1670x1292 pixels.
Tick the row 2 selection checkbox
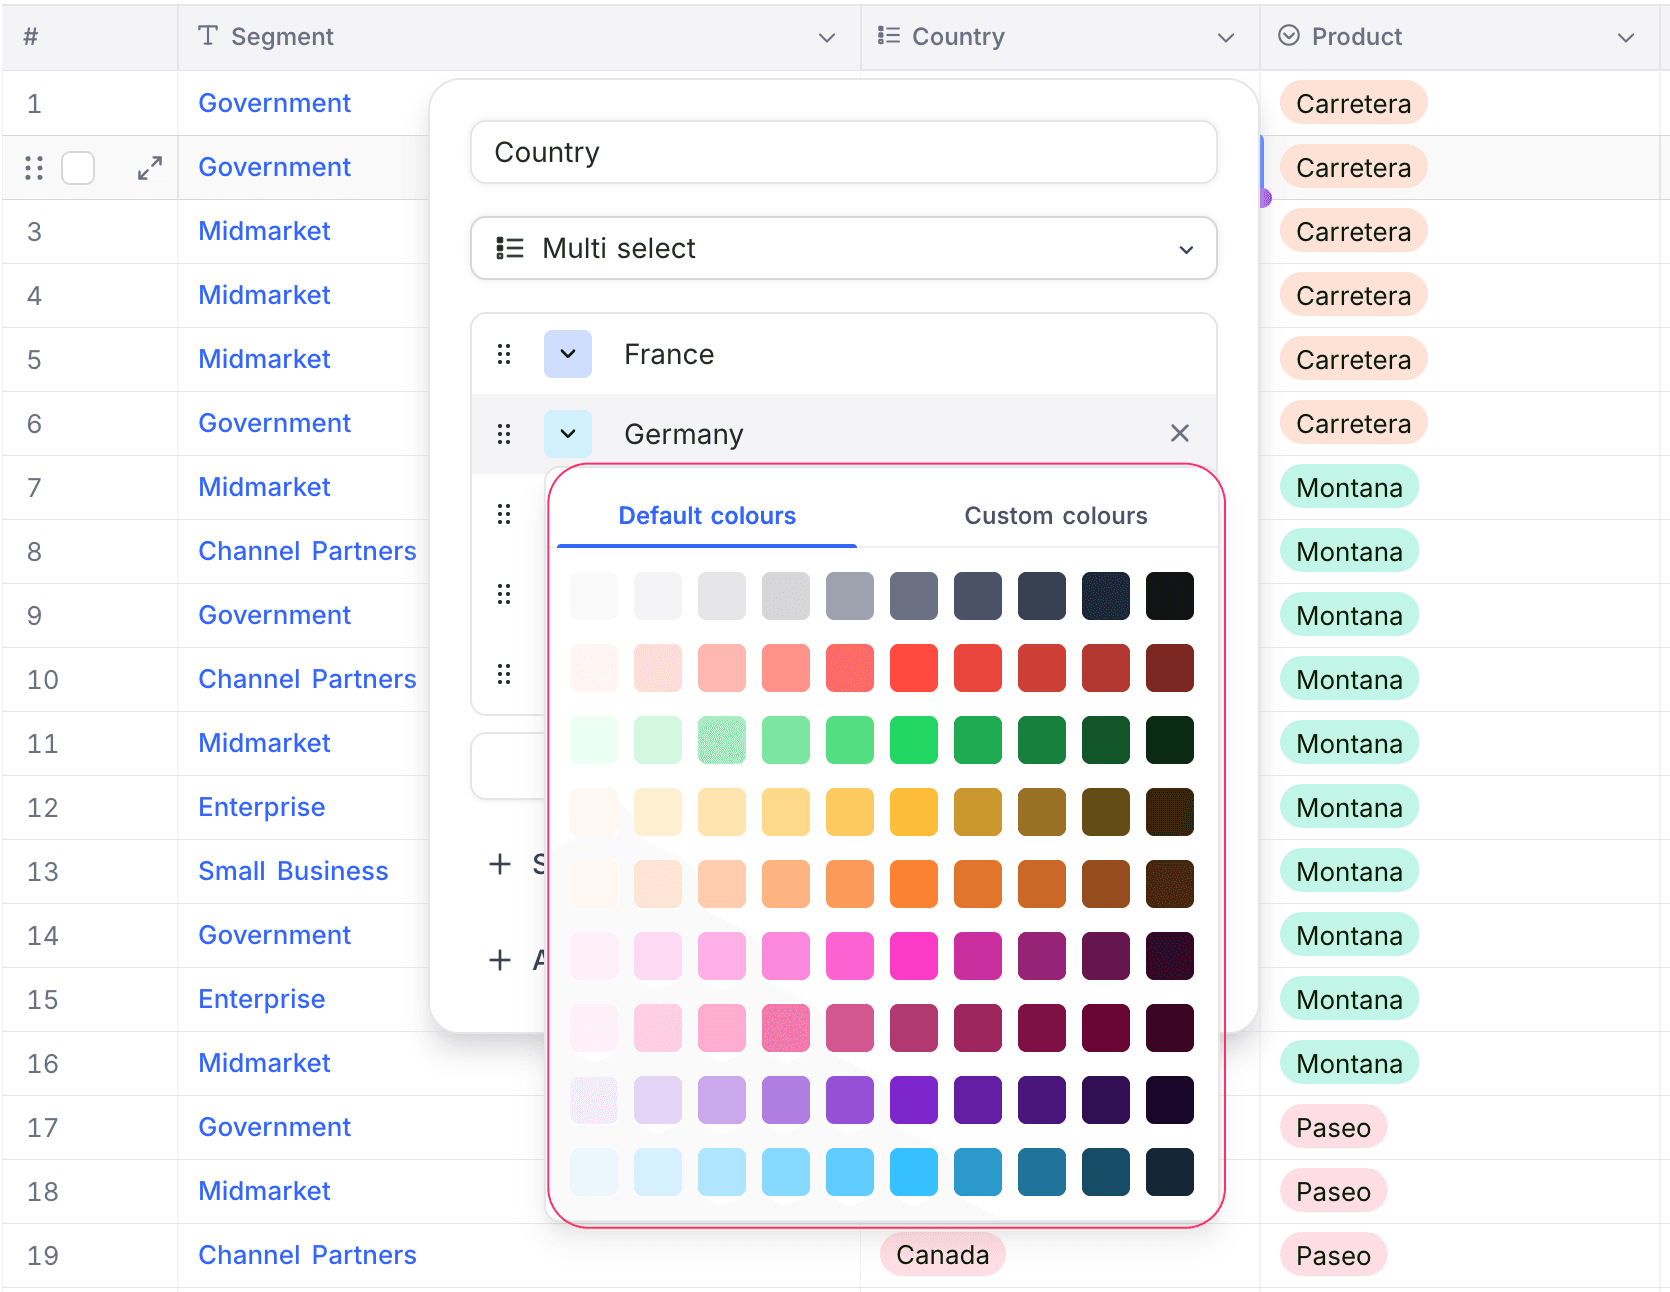point(78,168)
